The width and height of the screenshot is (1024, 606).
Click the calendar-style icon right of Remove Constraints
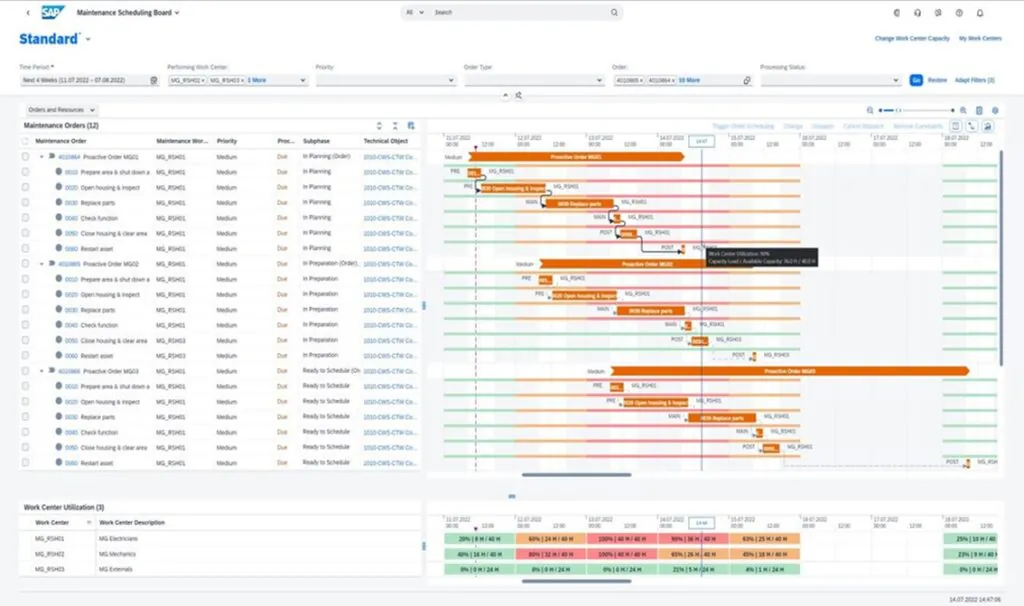coord(955,126)
